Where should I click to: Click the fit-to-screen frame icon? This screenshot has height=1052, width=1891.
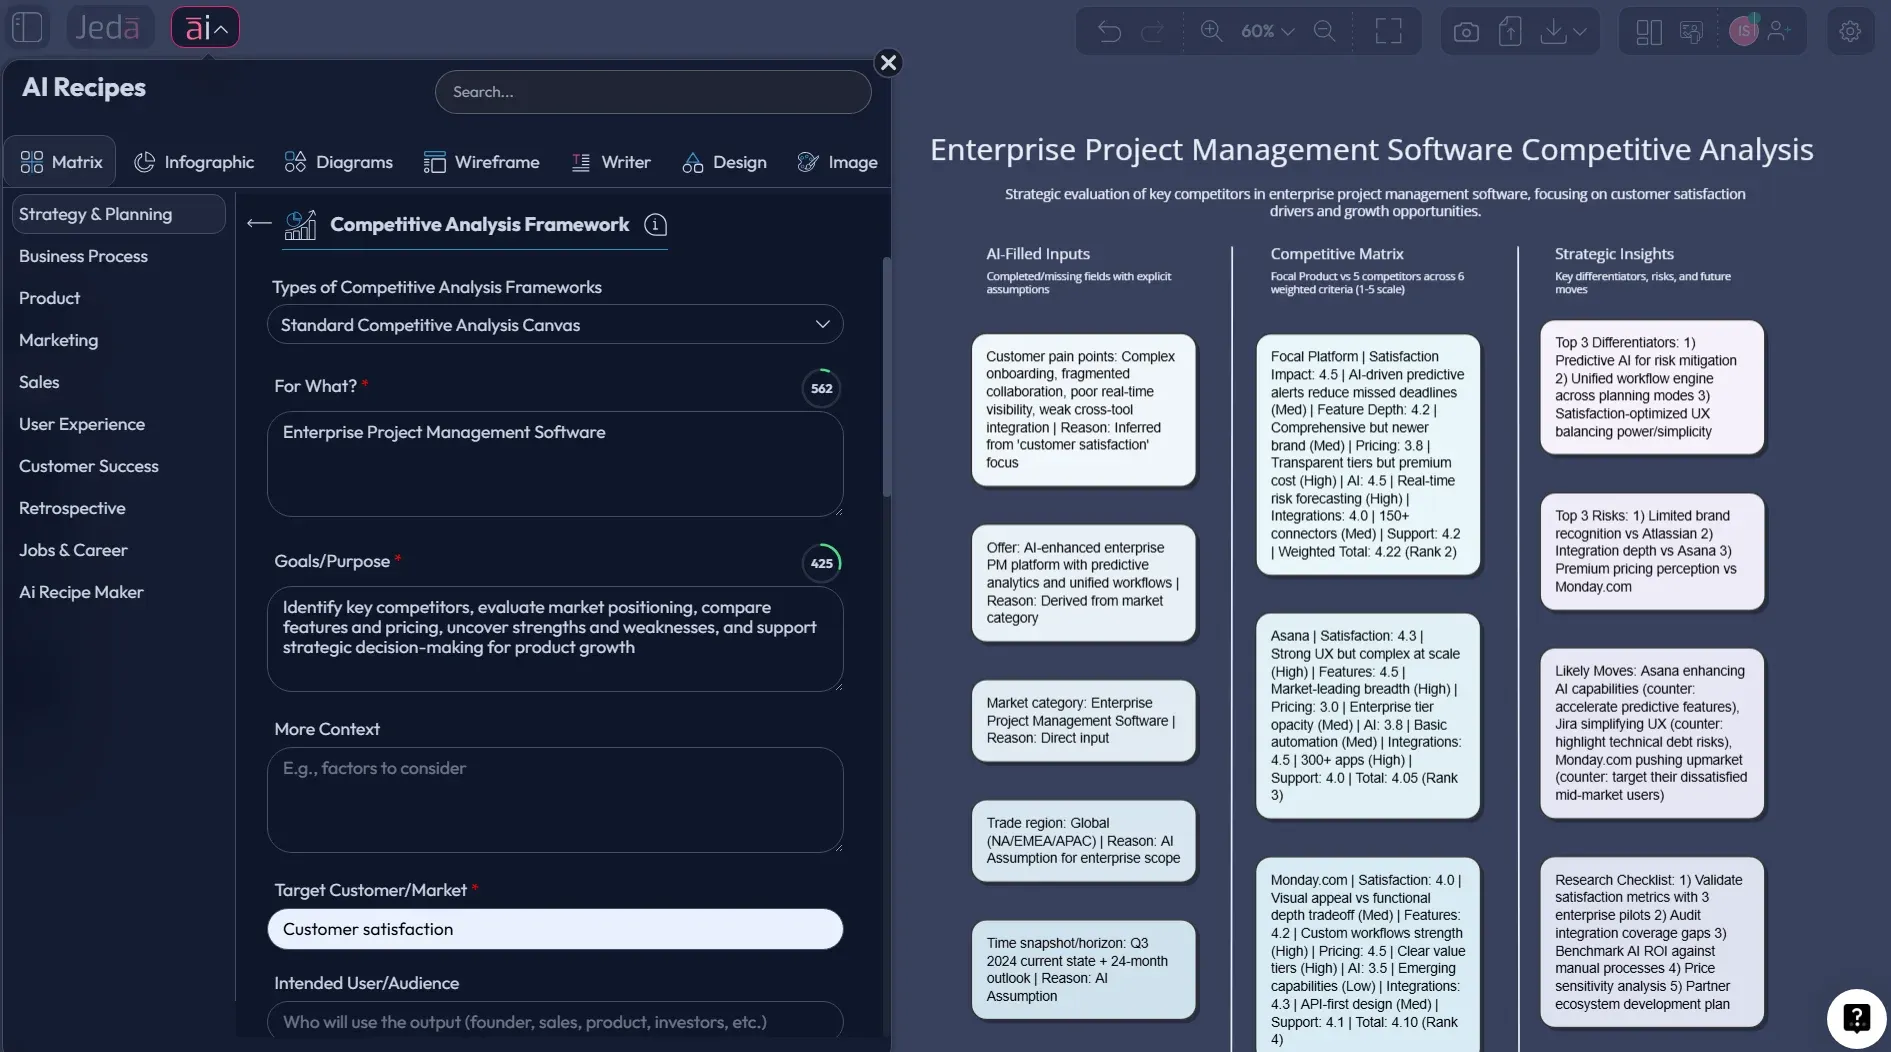(x=1388, y=31)
